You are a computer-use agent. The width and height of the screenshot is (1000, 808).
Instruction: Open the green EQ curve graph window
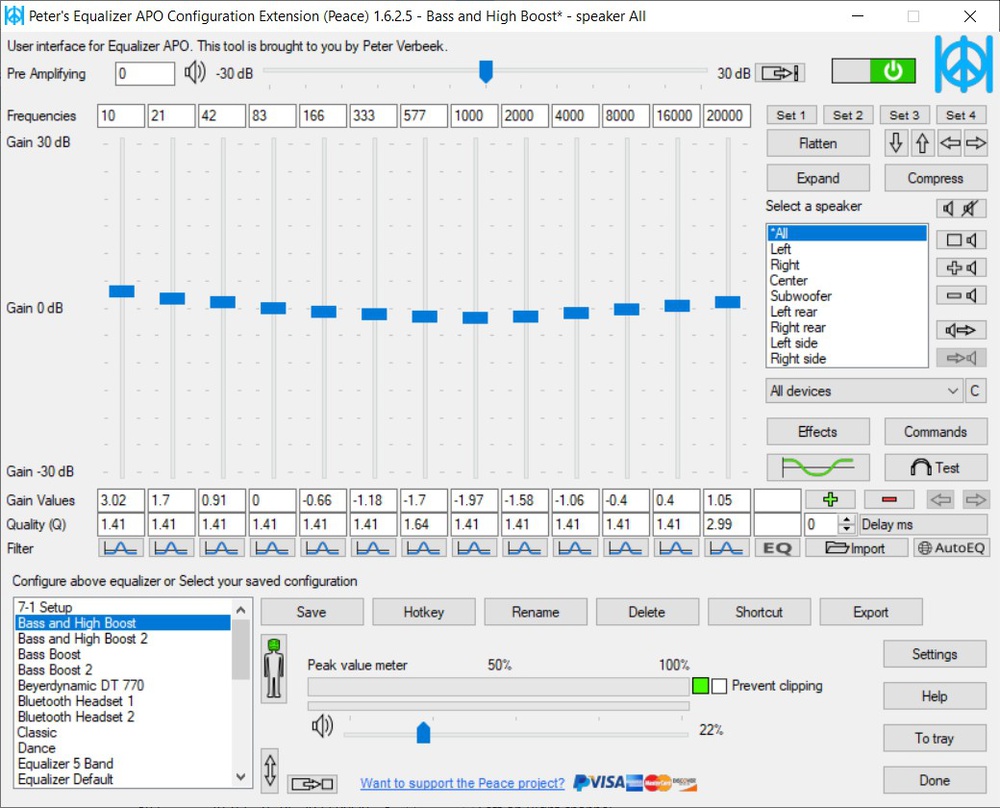817,467
